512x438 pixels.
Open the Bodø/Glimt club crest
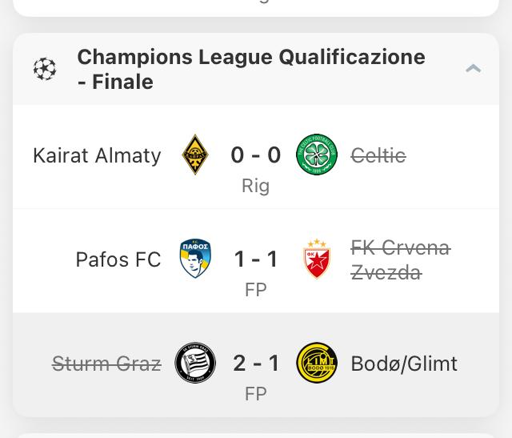[x=317, y=363]
